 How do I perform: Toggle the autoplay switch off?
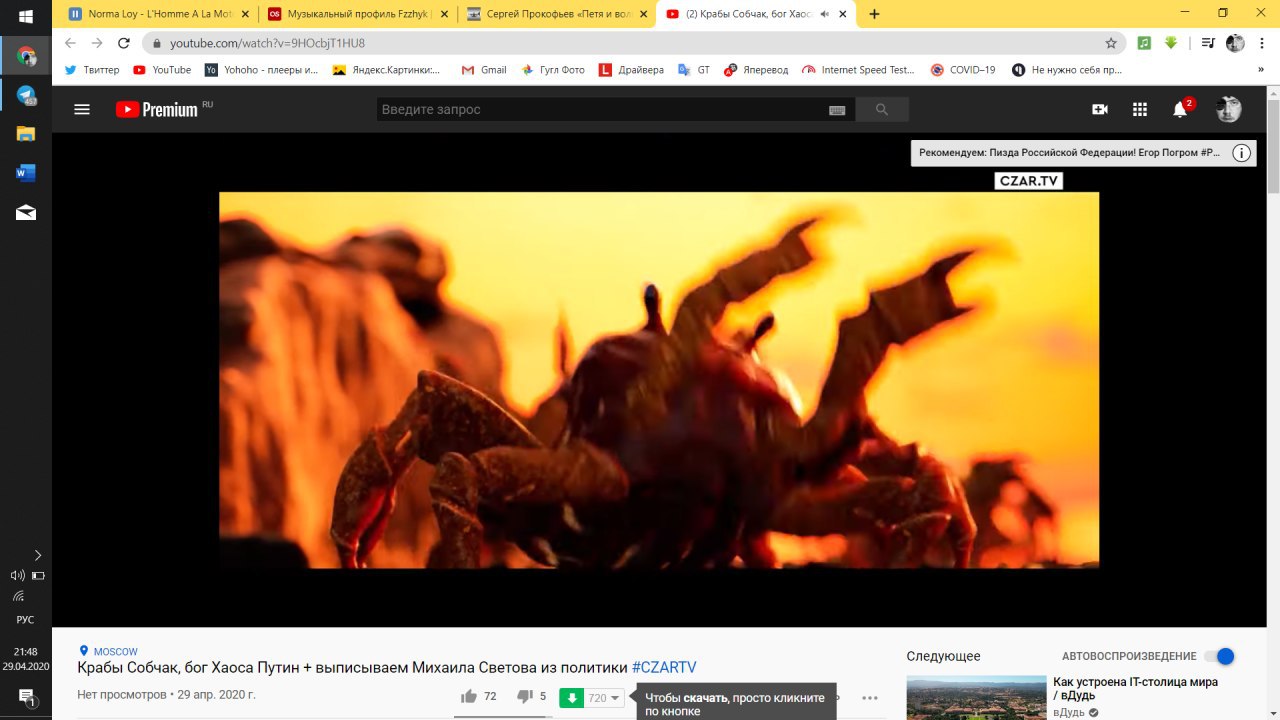1219,656
